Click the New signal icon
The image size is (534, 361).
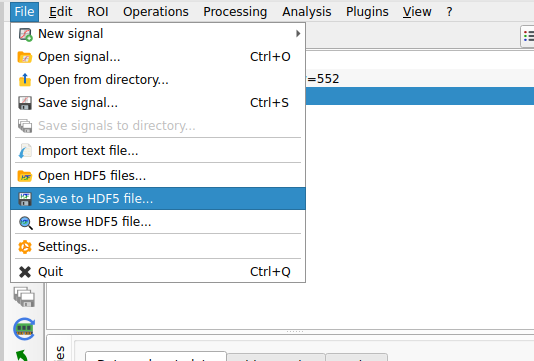coord(25,34)
